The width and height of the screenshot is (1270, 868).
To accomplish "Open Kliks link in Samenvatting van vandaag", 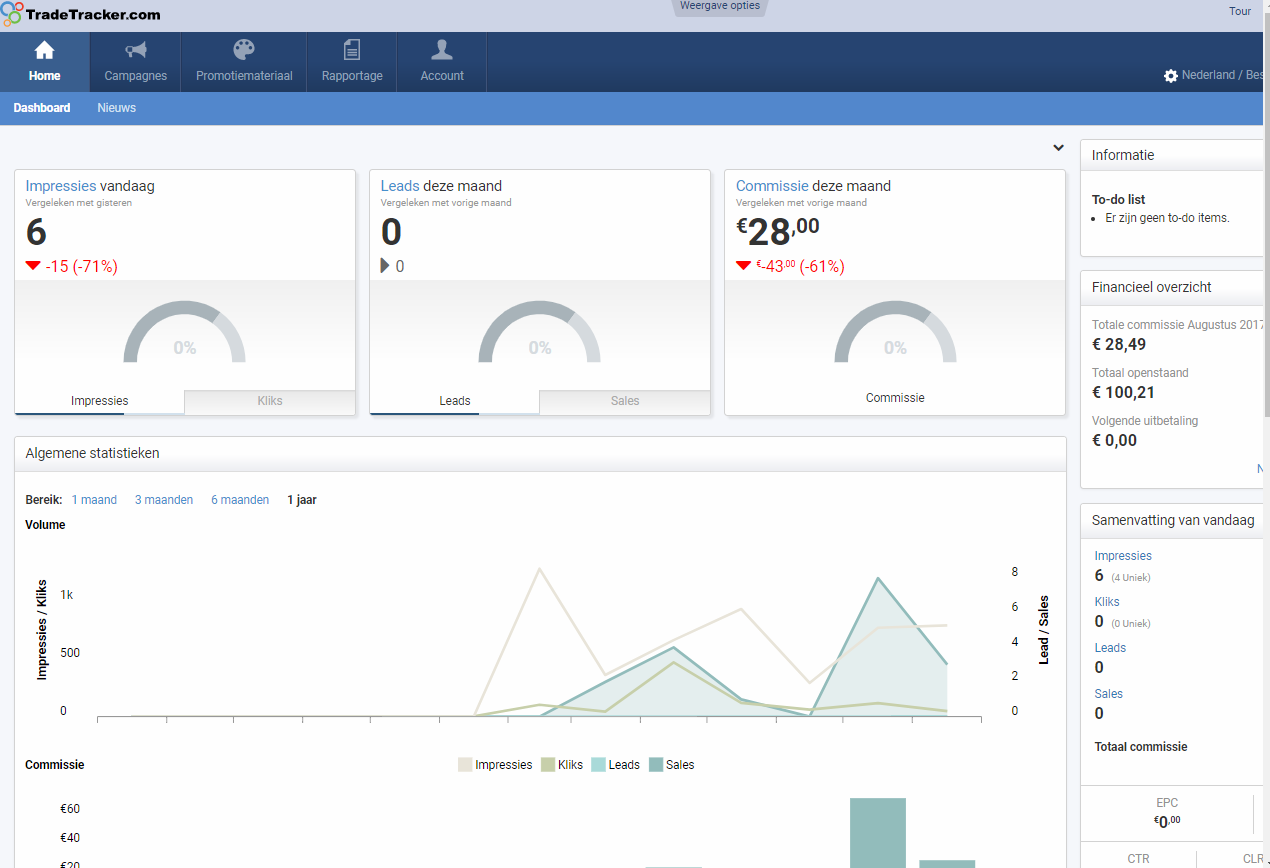I will click(x=1107, y=602).
